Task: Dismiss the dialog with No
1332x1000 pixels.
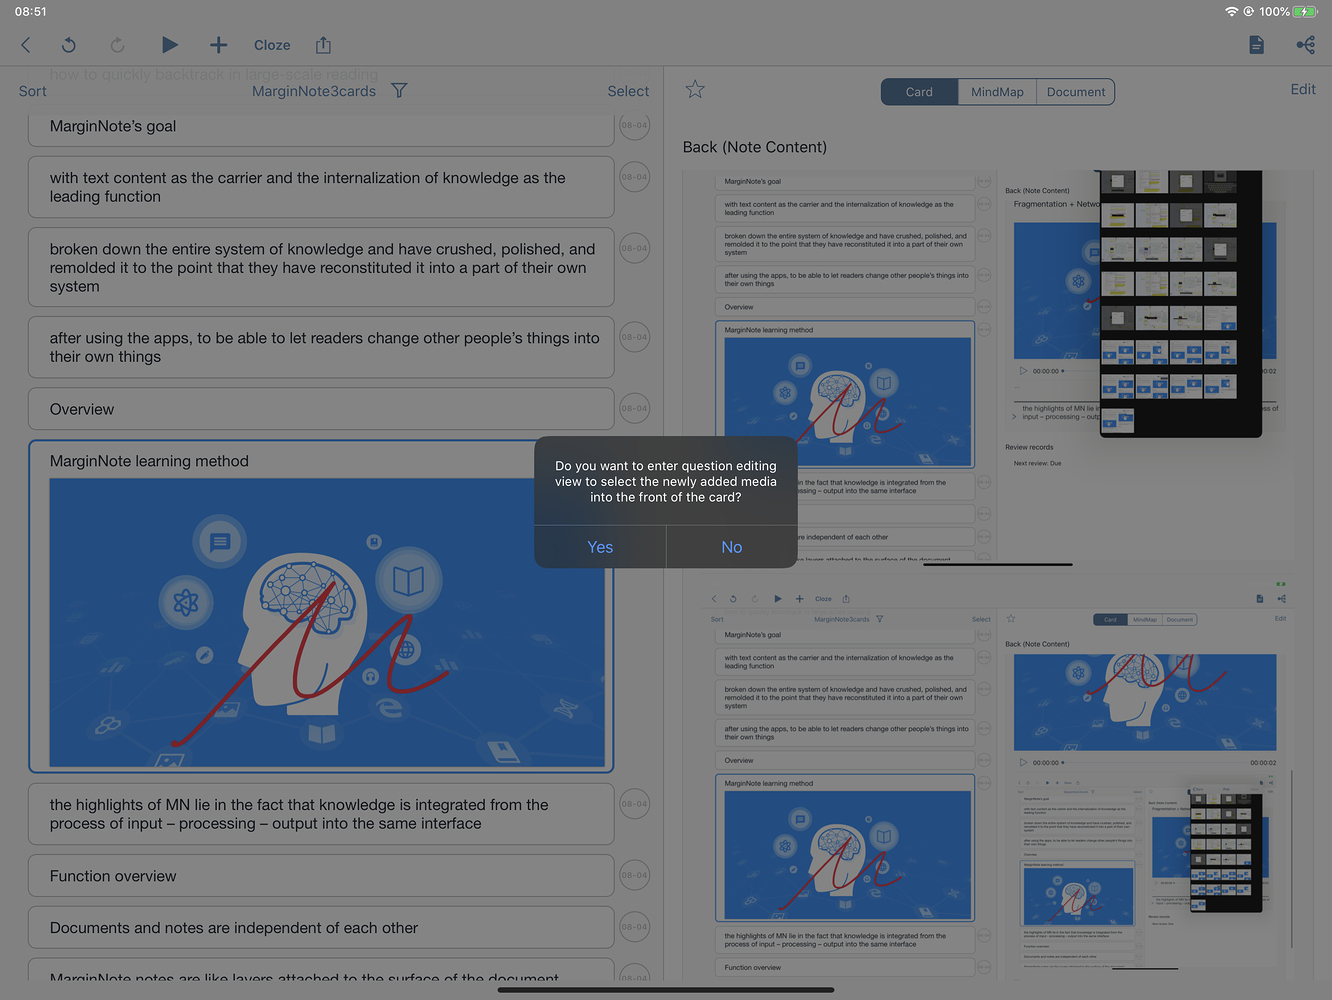Action: tap(732, 547)
